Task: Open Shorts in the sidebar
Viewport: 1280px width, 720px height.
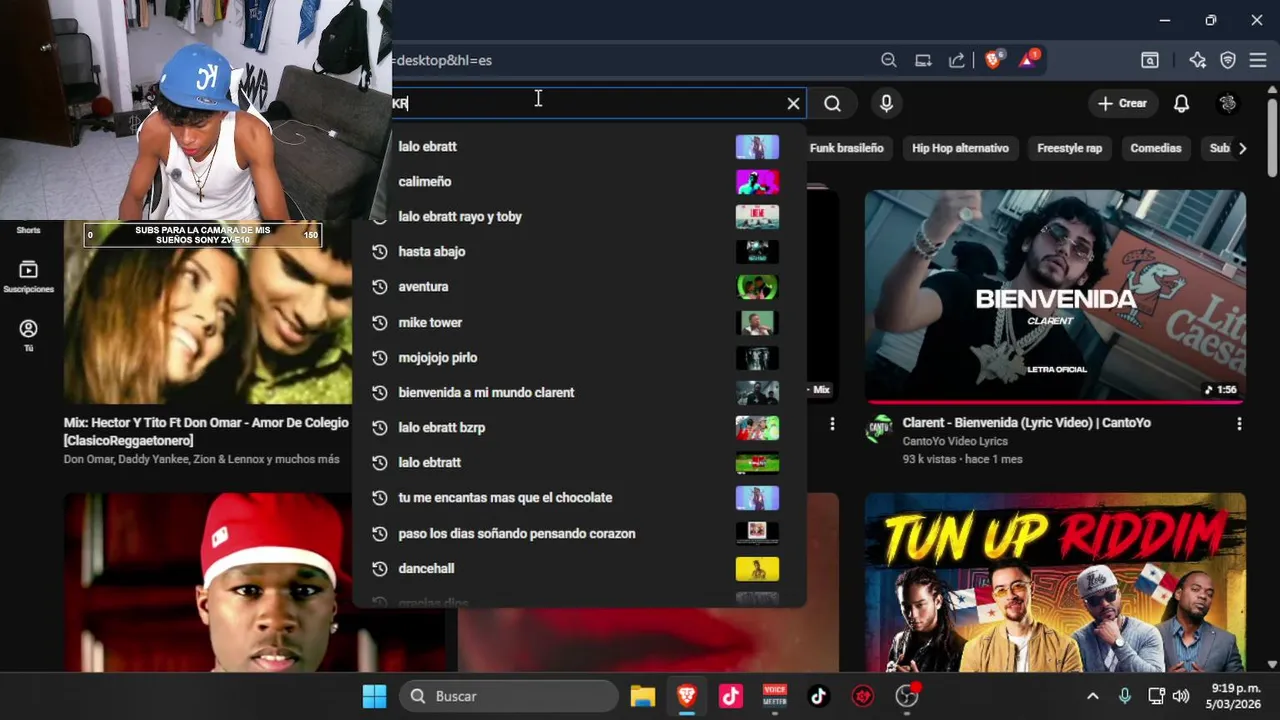Action: click(x=28, y=230)
